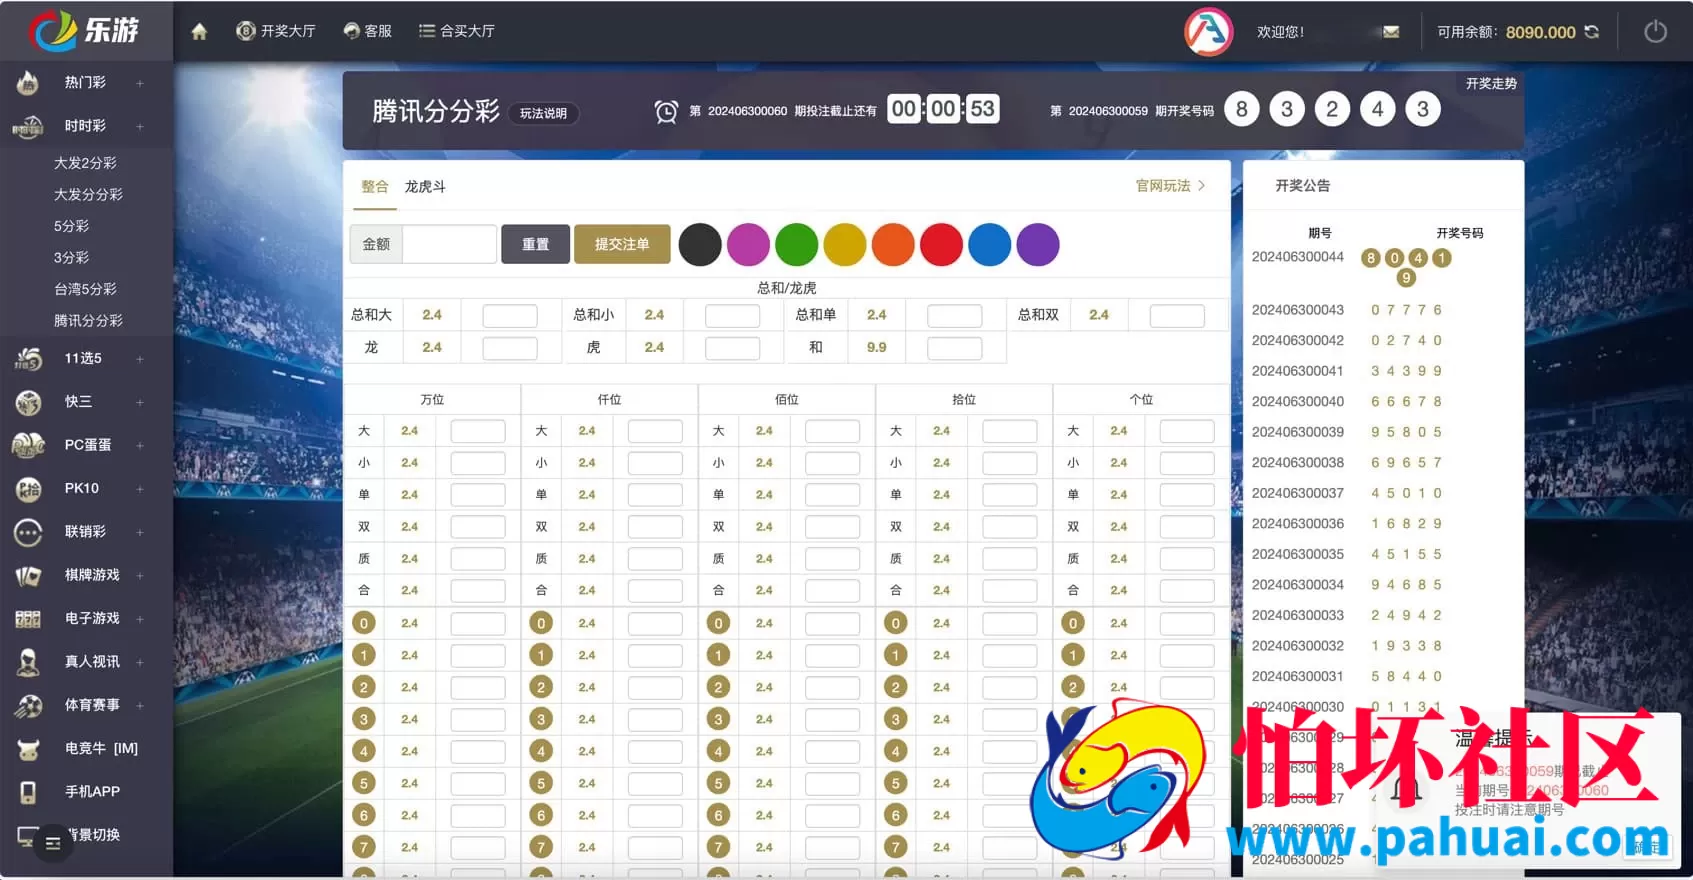
Task: Switch to the 整合 tab
Action: (375, 187)
